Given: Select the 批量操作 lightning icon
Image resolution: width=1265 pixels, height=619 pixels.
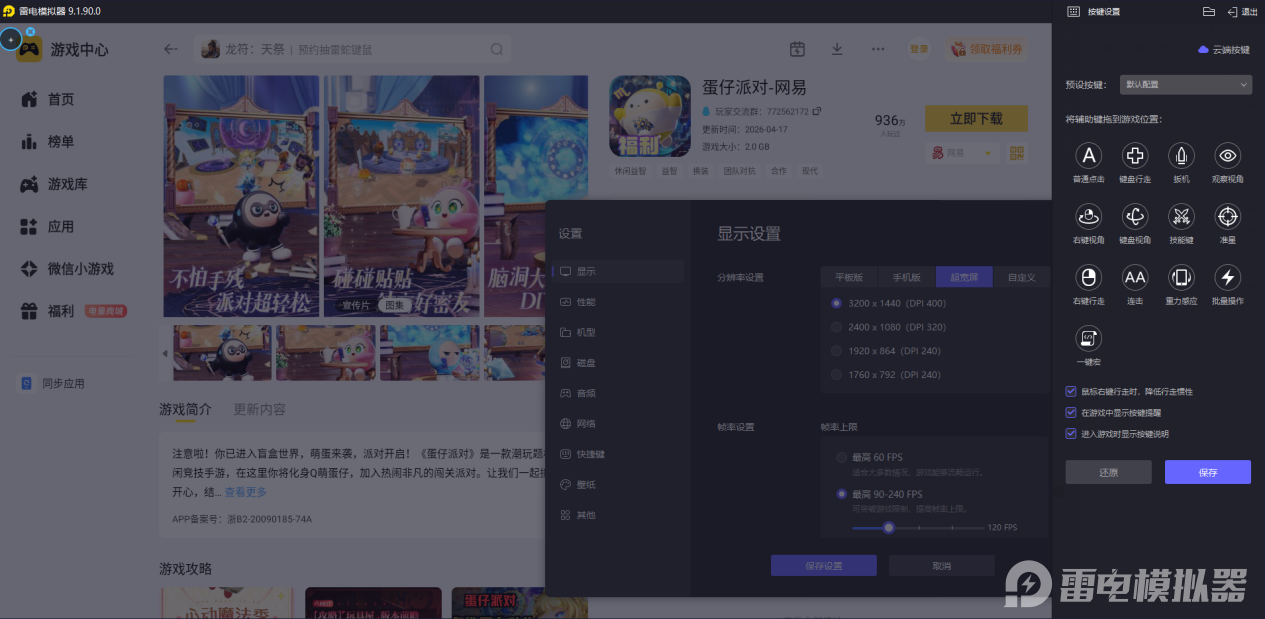Looking at the screenshot, I should coord(1228,277).
